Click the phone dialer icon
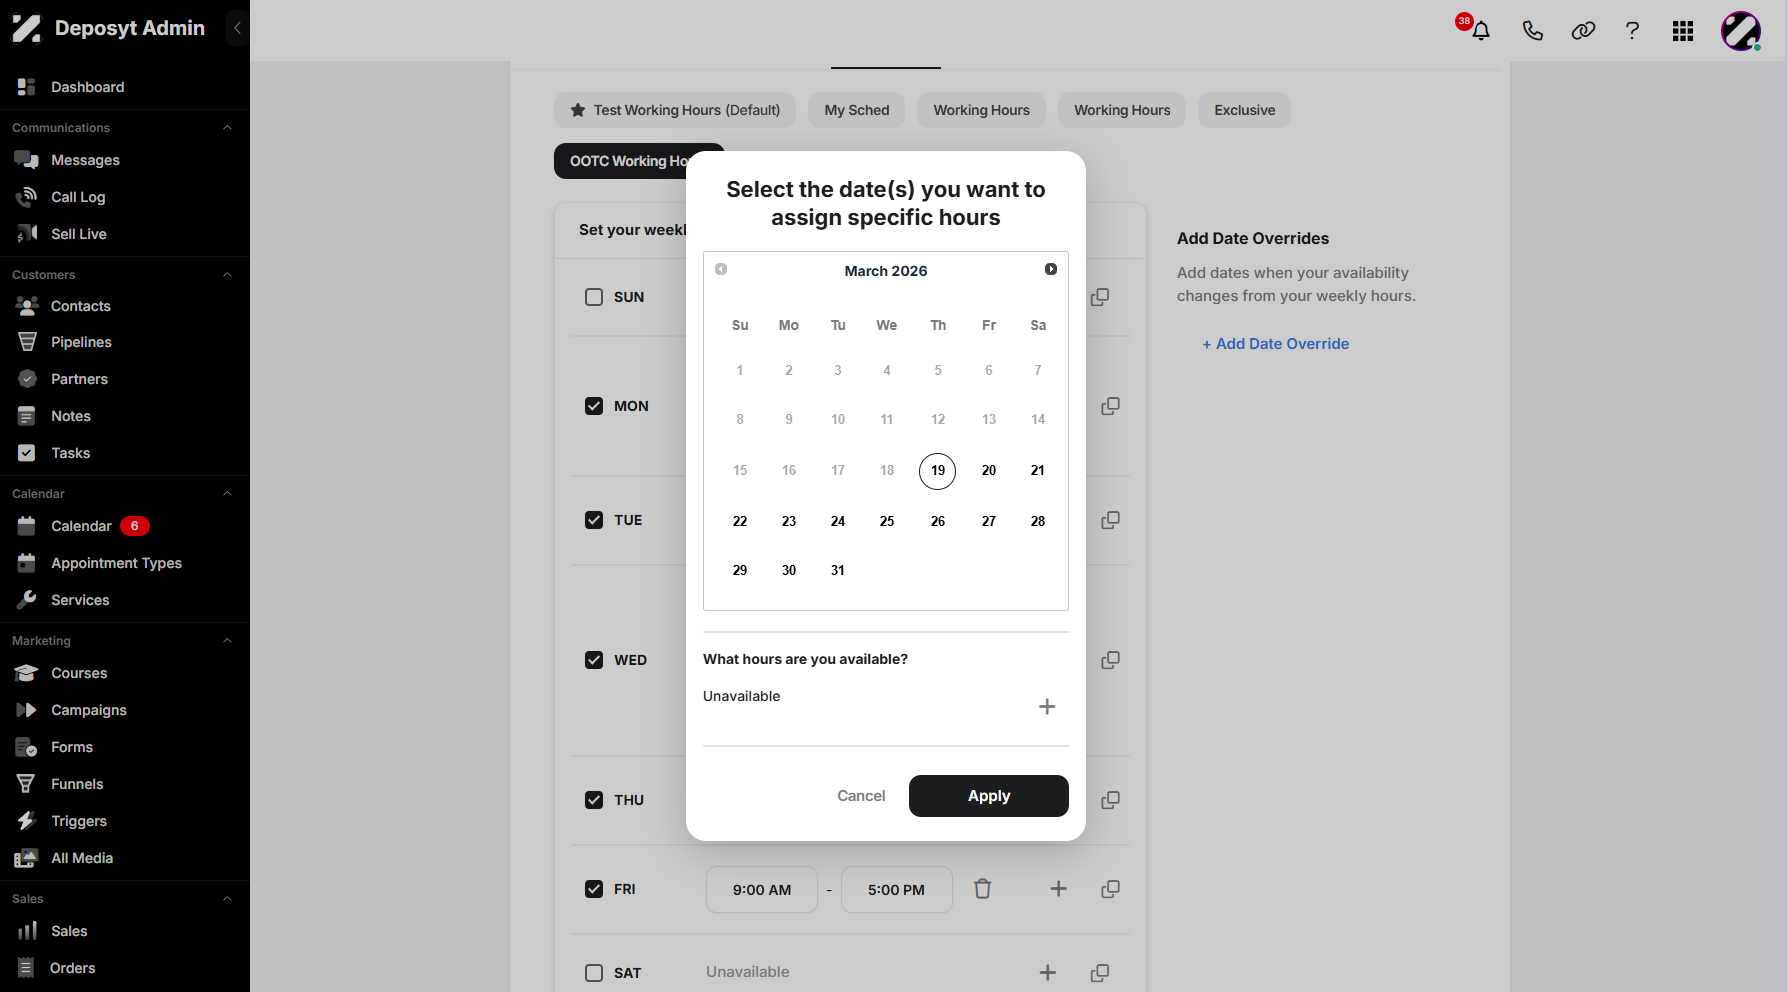1787x992 pixels. 1532,31
